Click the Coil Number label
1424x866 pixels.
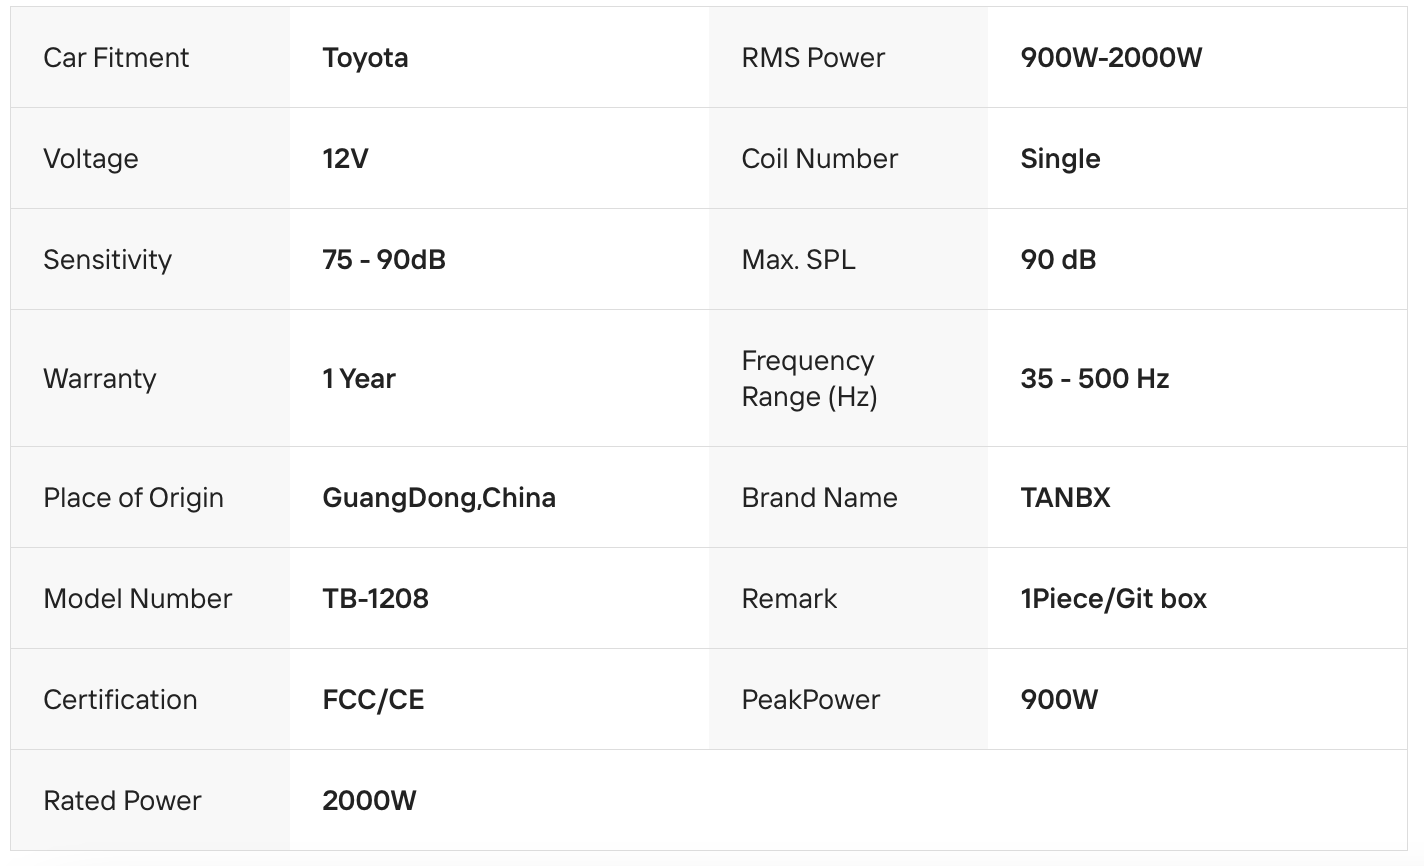click(820, 159)
